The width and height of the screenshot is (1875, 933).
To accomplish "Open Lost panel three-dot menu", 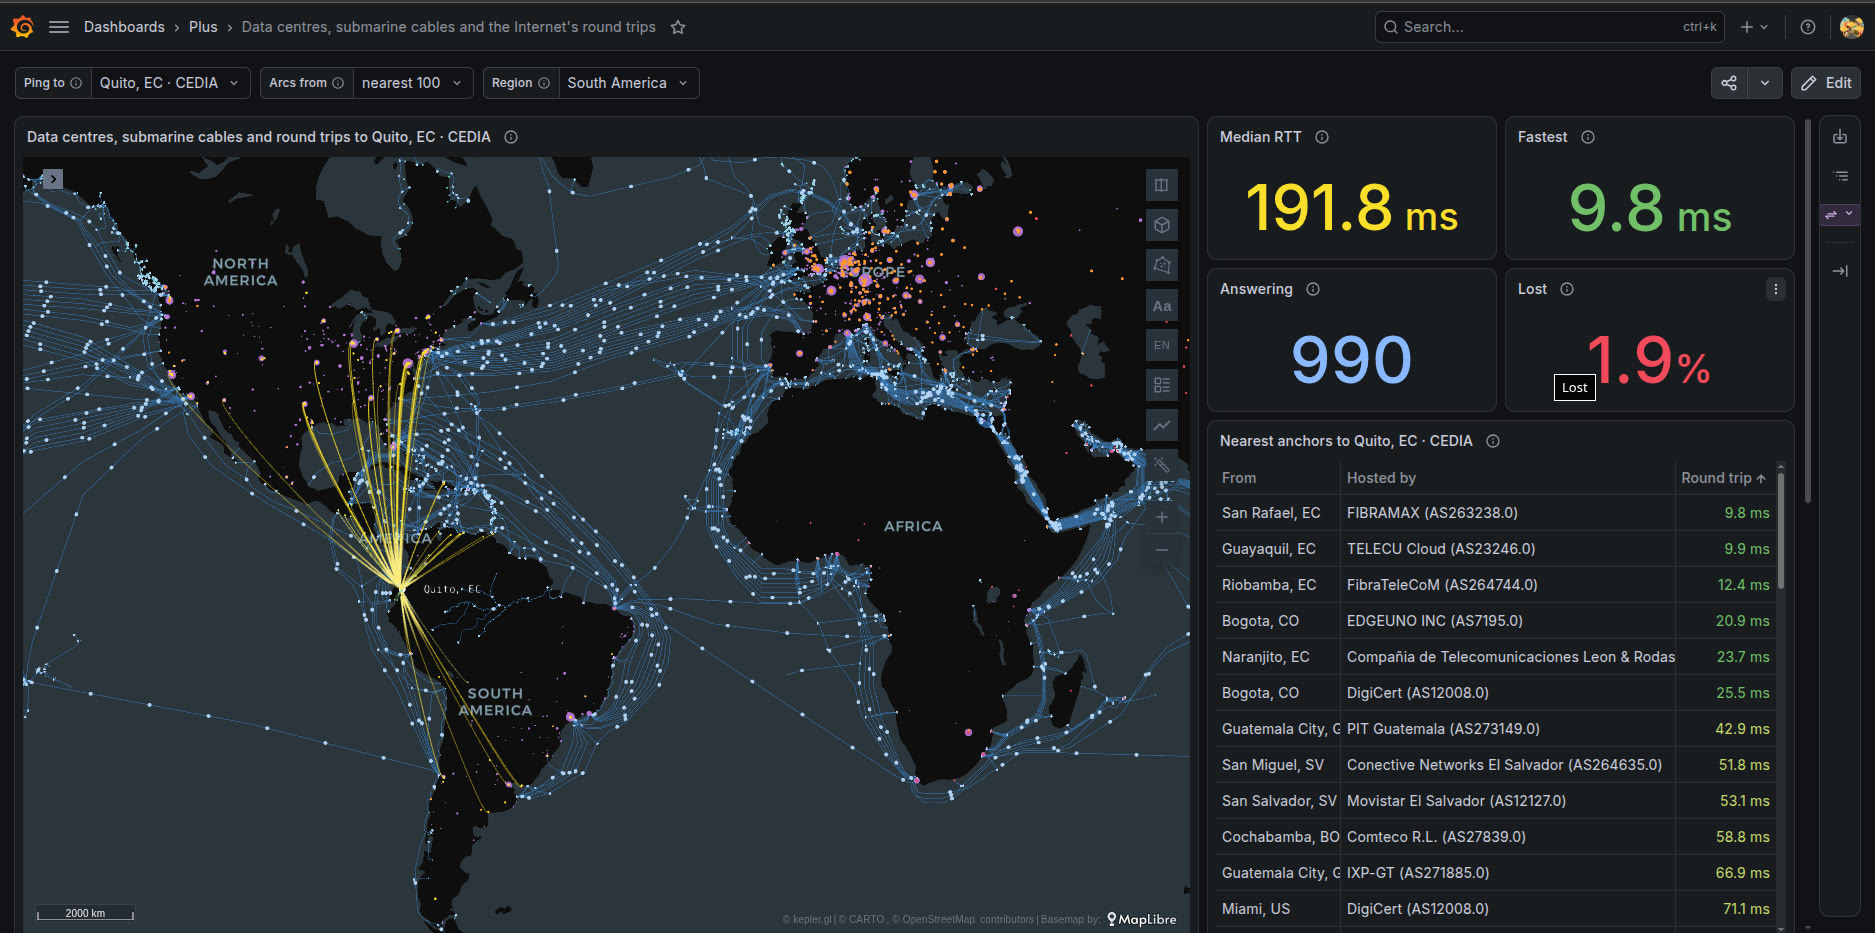I will (x=1776, y=289).
